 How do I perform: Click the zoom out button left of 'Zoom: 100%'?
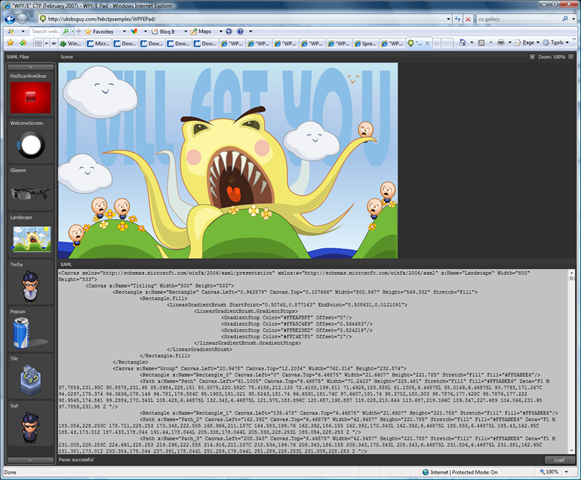[532, 57]
